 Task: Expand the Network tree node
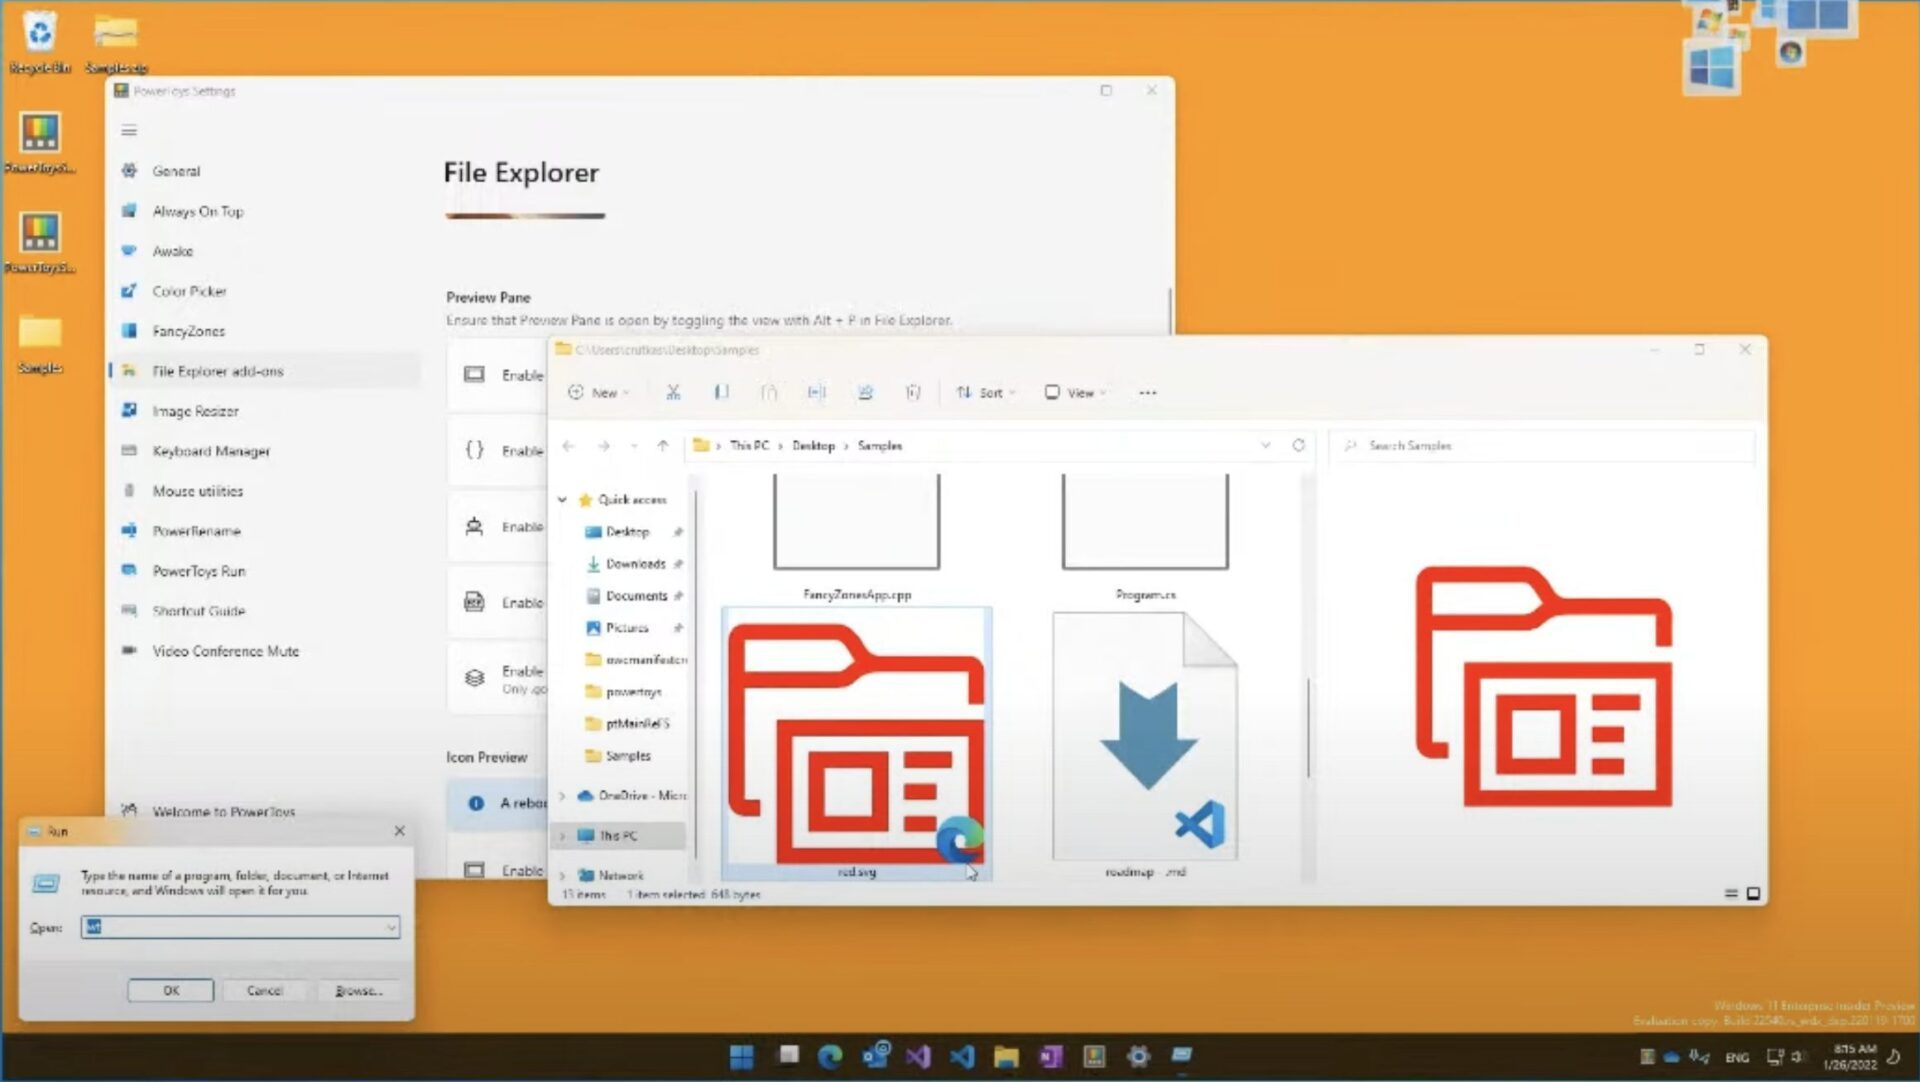click(x=562, y=876)
